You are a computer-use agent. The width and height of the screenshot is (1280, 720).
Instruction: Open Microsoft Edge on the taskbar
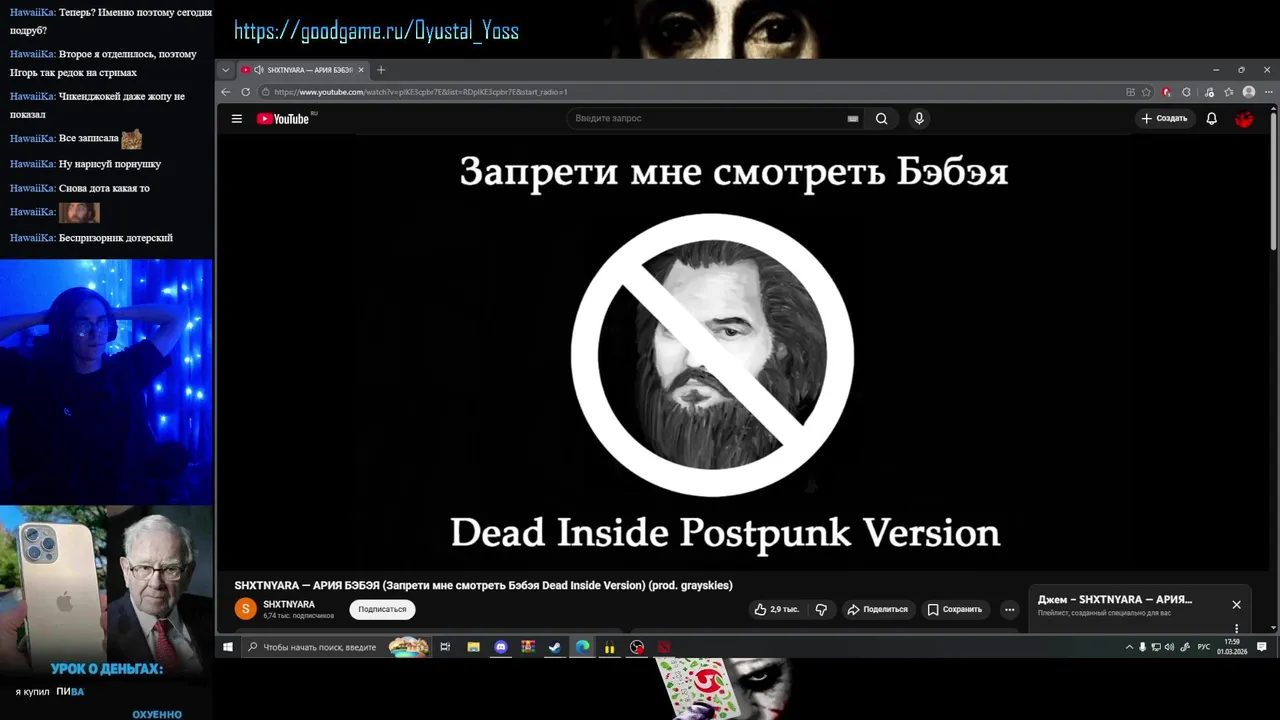pyautogui.click(x=583, y=647)
